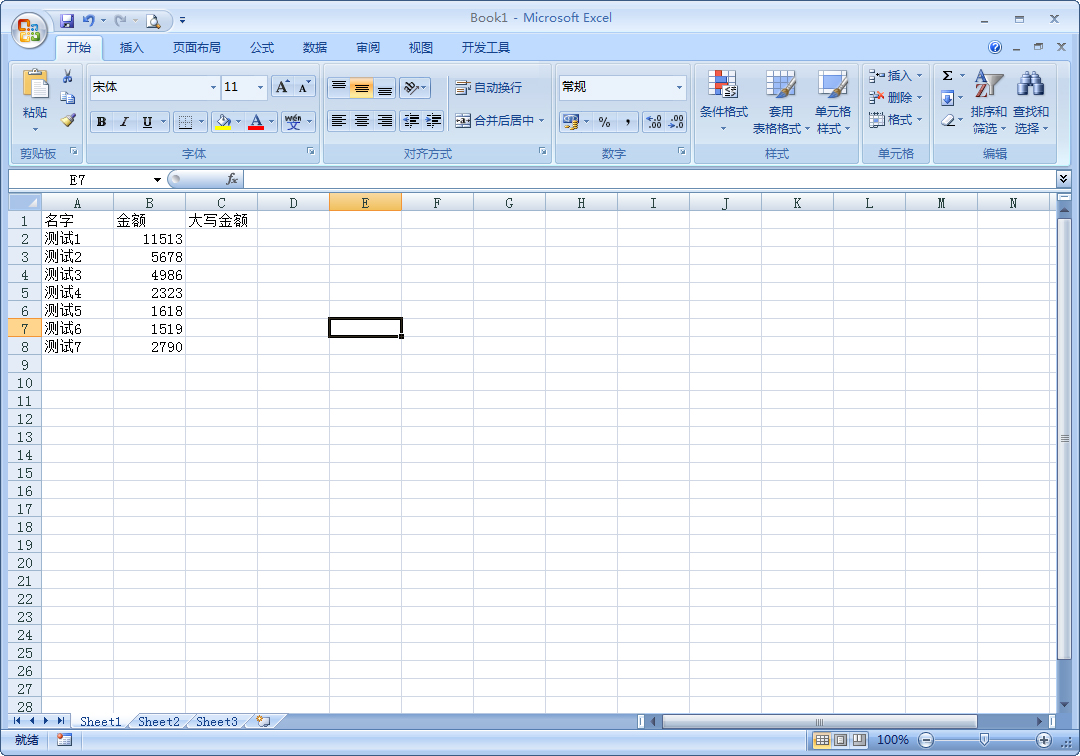Open the Fill down arrow tool
Viewport: 1080px width, 756px height.
(948, 98)
